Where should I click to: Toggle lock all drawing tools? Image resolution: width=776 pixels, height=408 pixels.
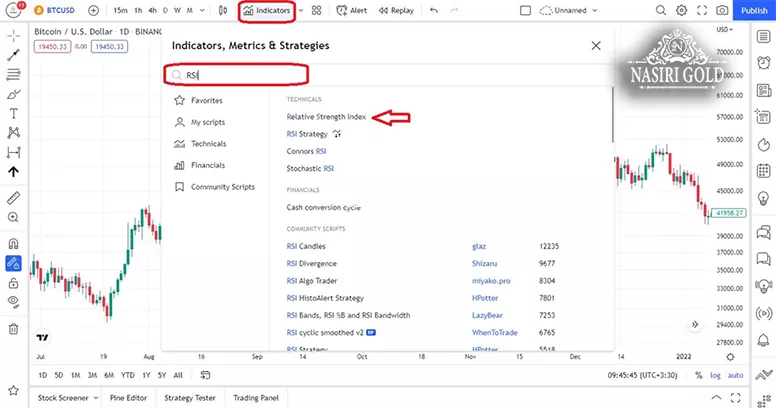(x=13, y=283)
